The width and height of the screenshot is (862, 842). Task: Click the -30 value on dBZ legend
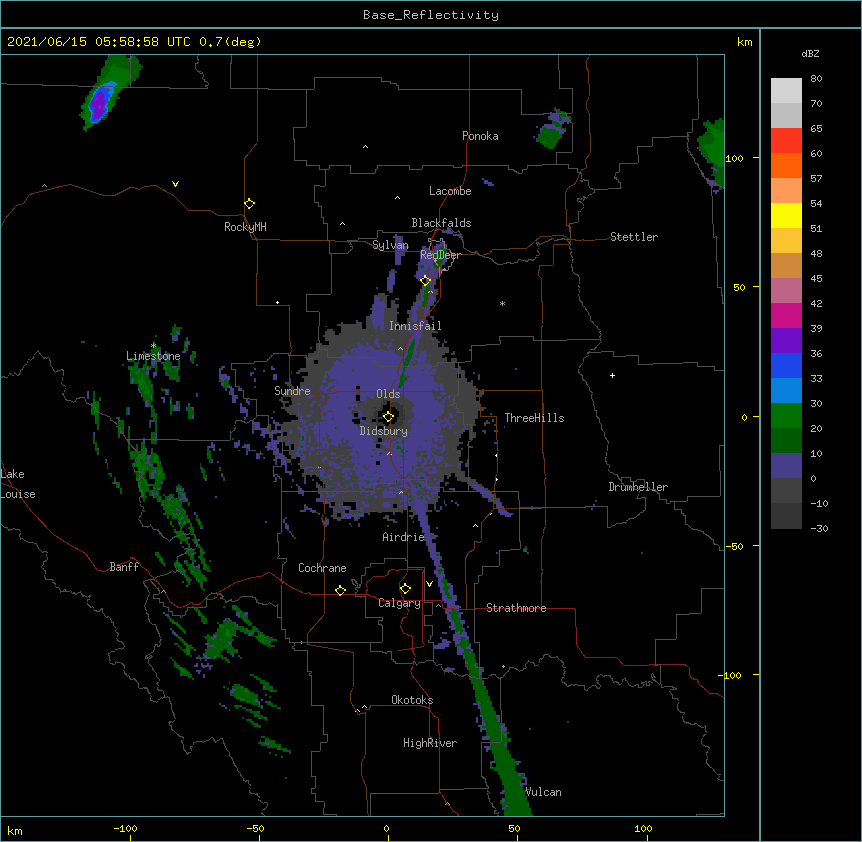click(x=819, y=528)
